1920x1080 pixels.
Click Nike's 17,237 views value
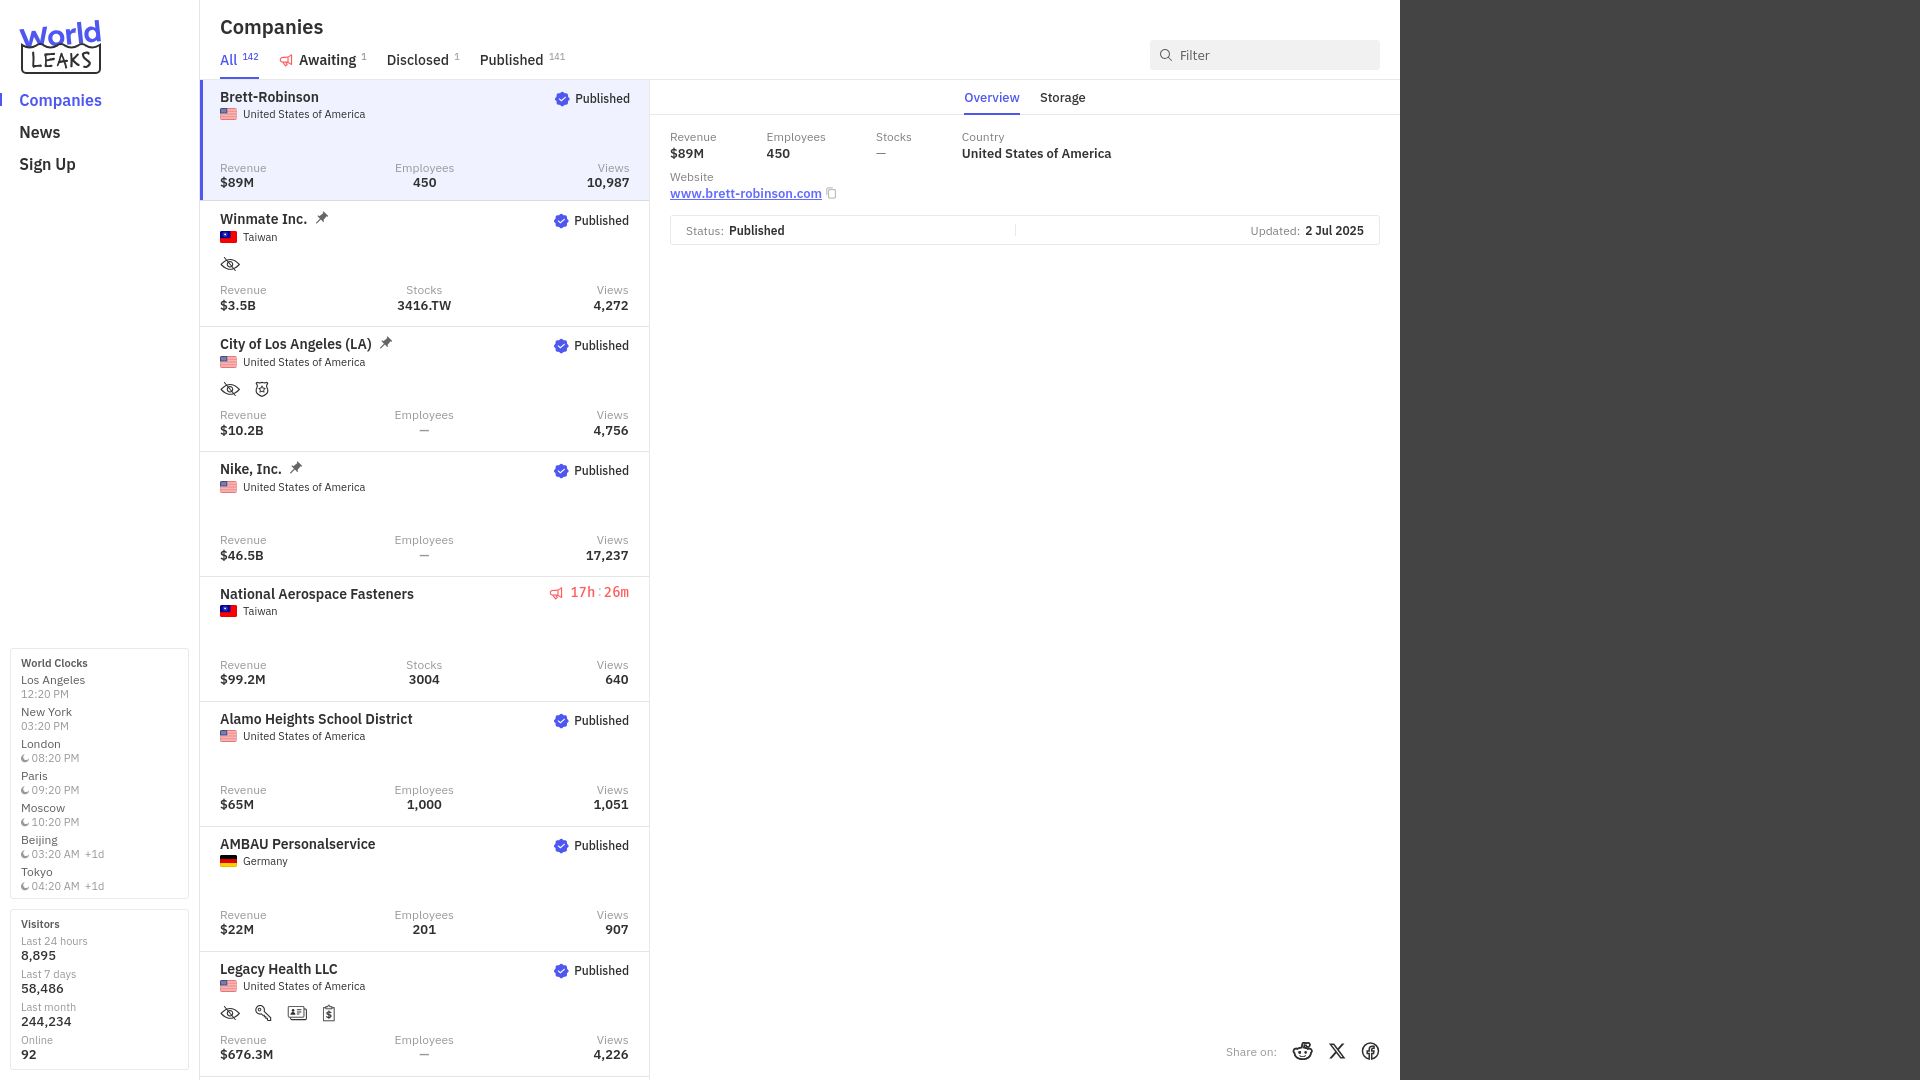click(x=607, y=556)
